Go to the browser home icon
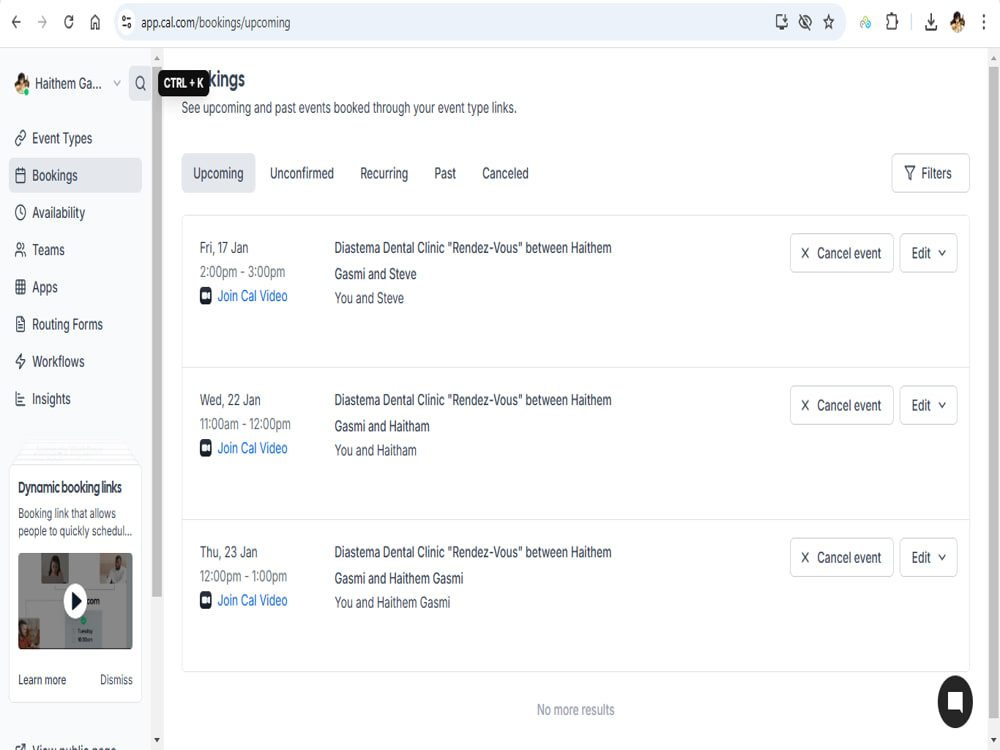This screenshot has width=1000, height=750. (x=95, y=22)
